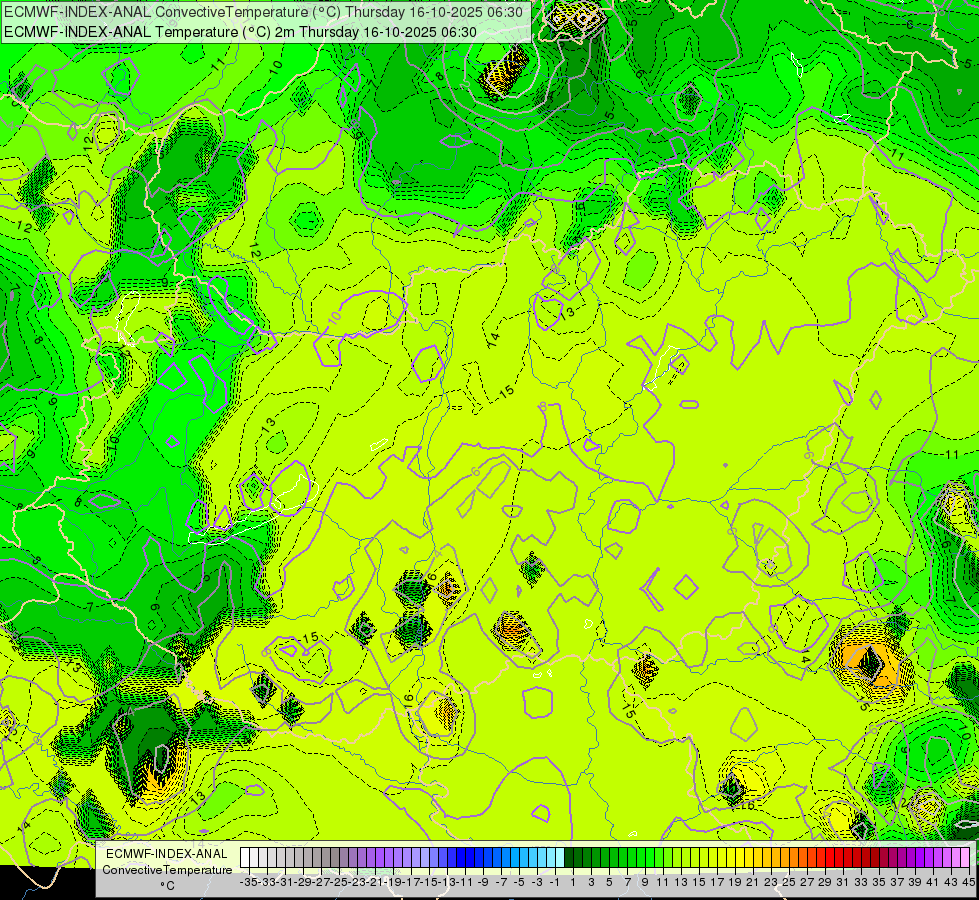Image resolution: width=979 pixels, height=900 pixels.
Task: Click the legend's ConvectiveTemperature label
Action: (x=167, y=870)
